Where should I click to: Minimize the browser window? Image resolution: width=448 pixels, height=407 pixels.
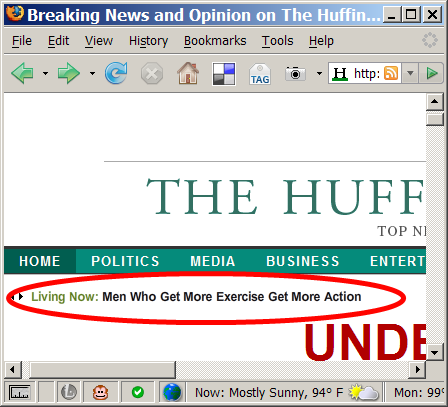click(391, 15)
